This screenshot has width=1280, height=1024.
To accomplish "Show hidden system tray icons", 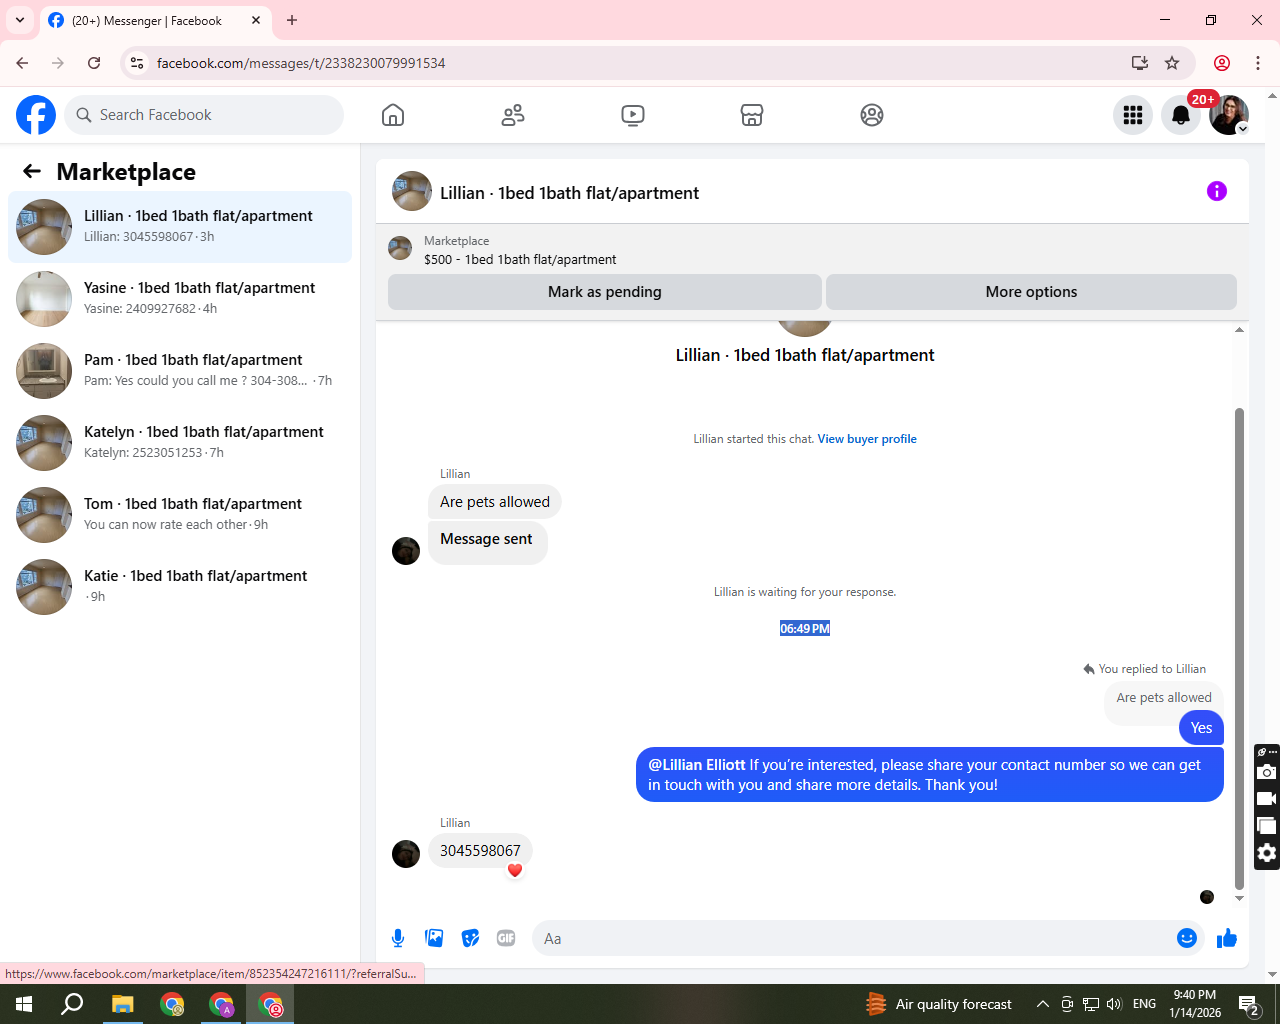I will (1042, 1004).
